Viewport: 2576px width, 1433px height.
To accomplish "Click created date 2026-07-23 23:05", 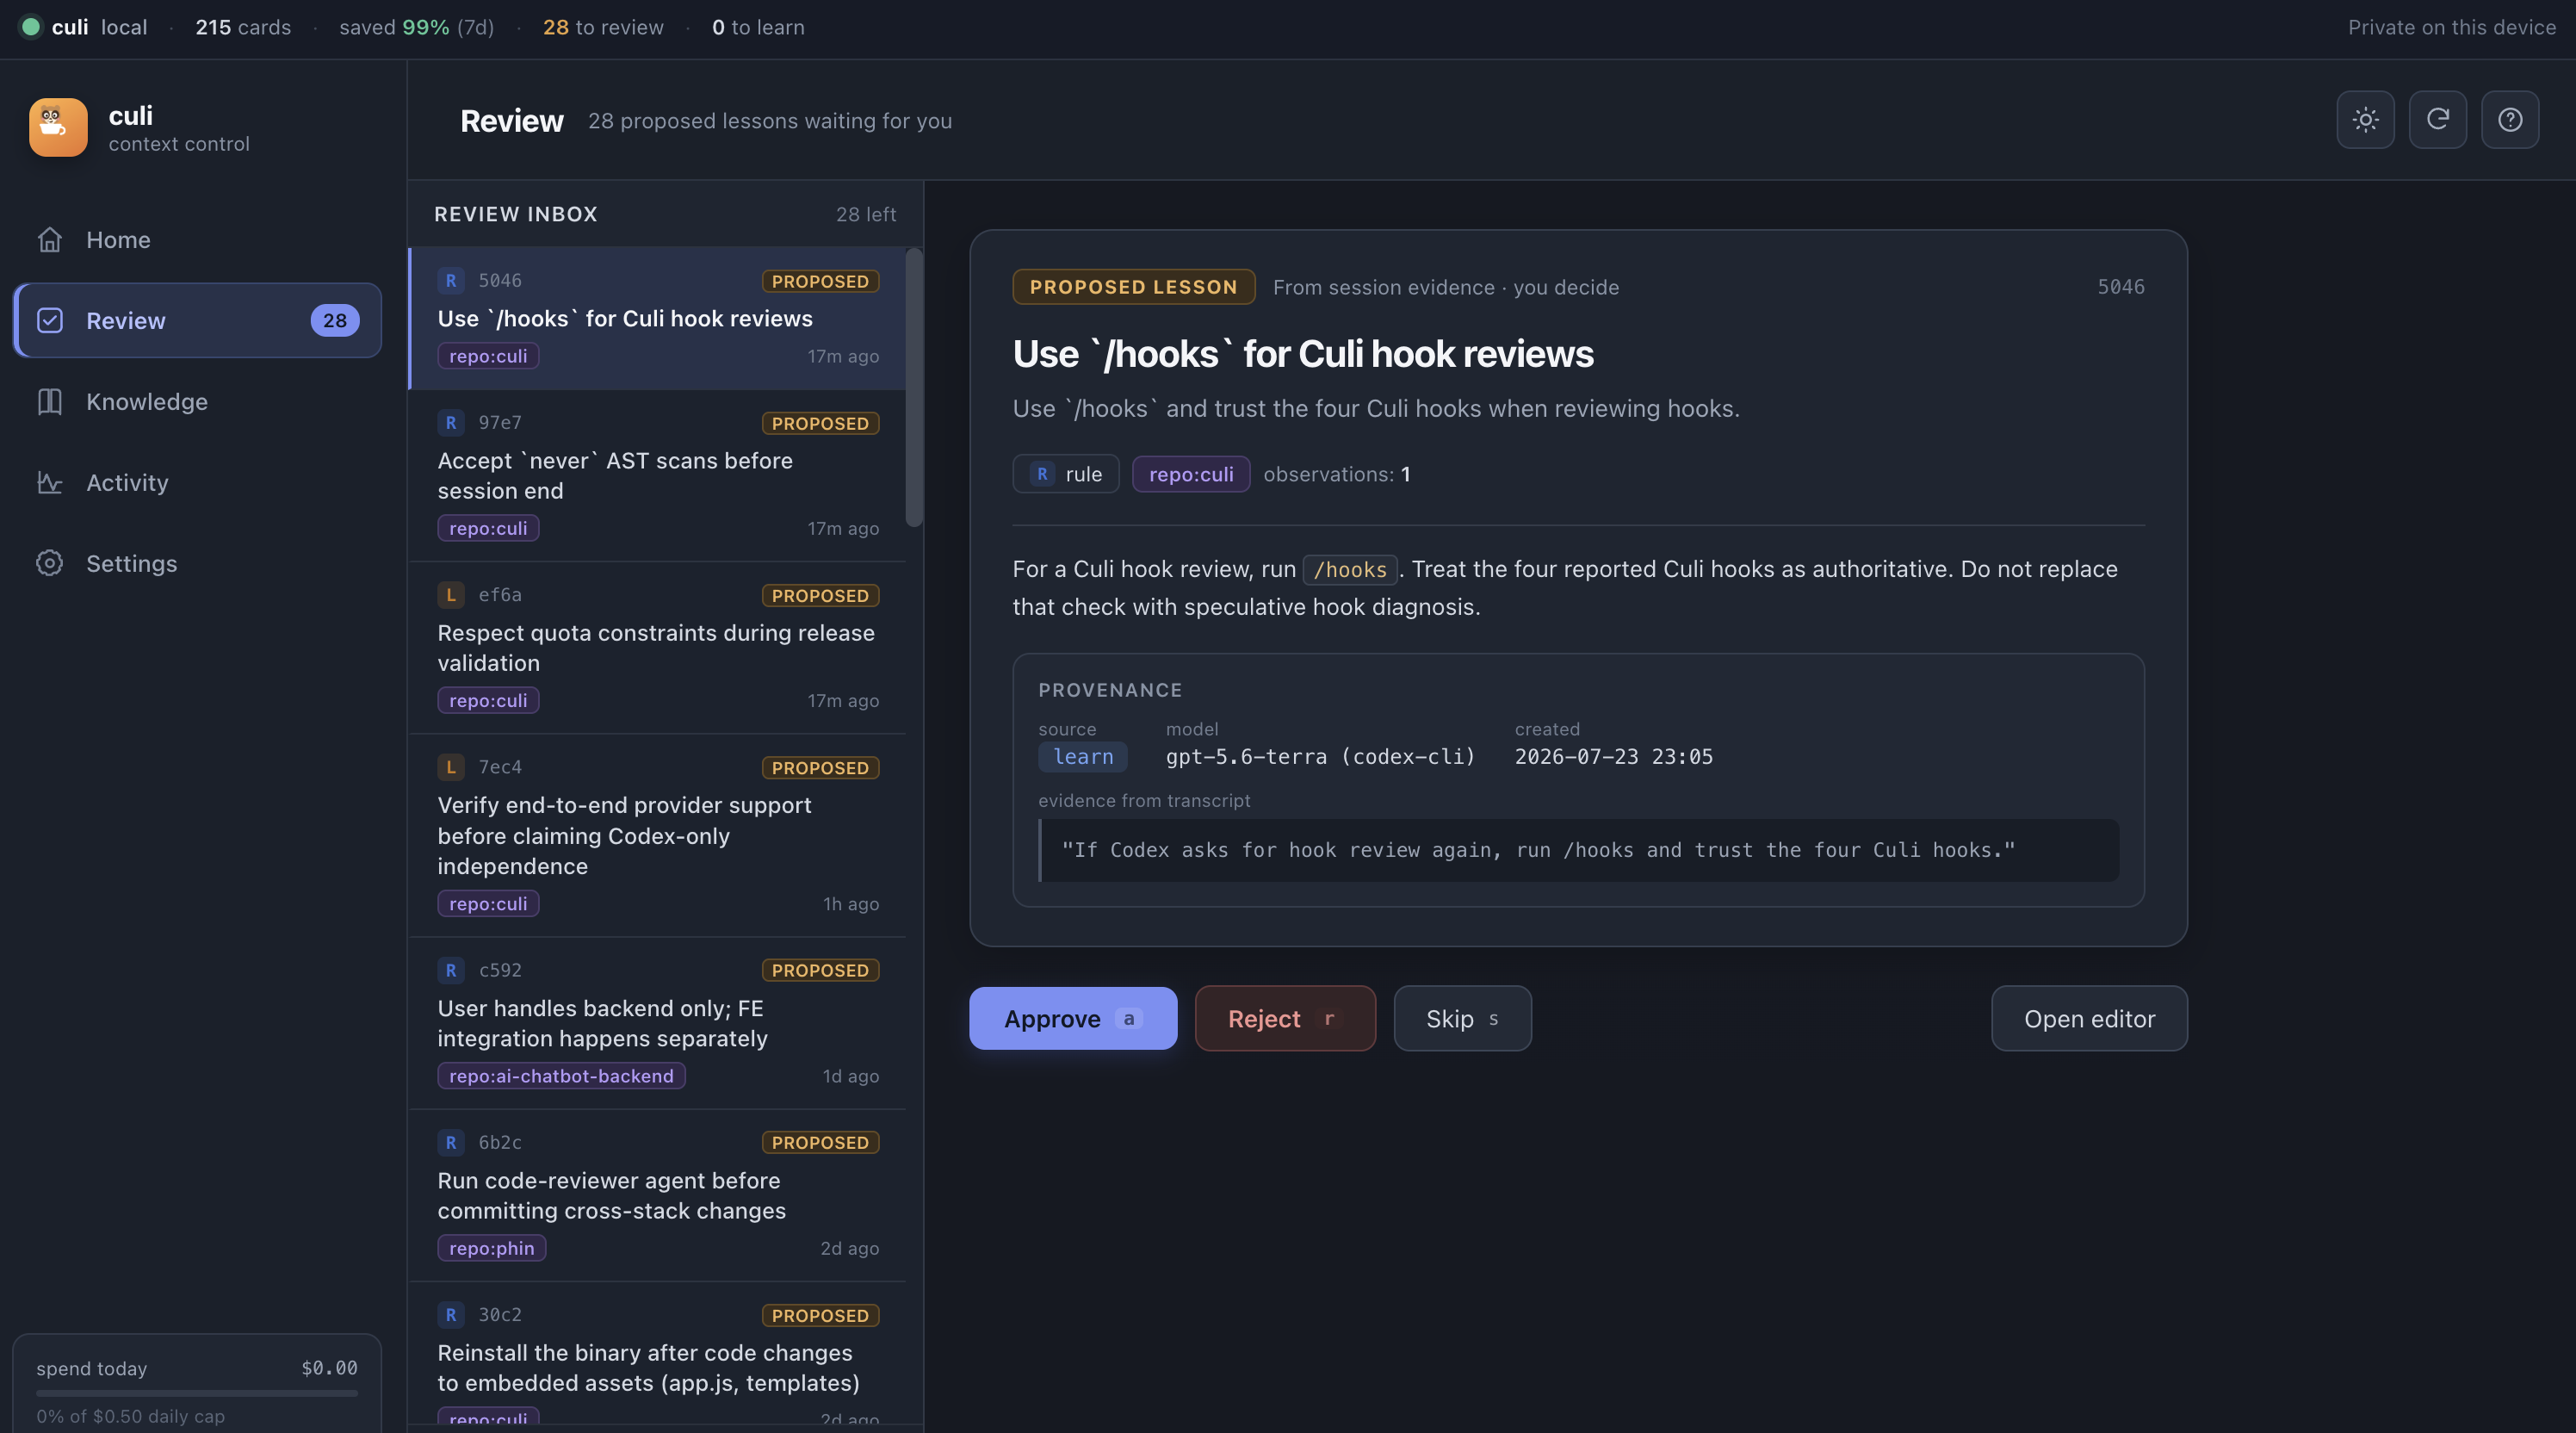I will click(1614, 757).
